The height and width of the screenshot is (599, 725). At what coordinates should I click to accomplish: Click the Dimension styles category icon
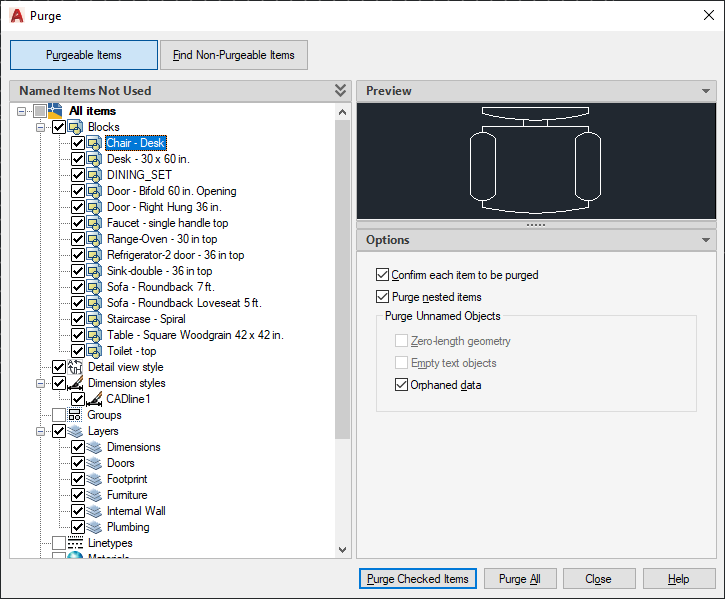pos(75,383)
